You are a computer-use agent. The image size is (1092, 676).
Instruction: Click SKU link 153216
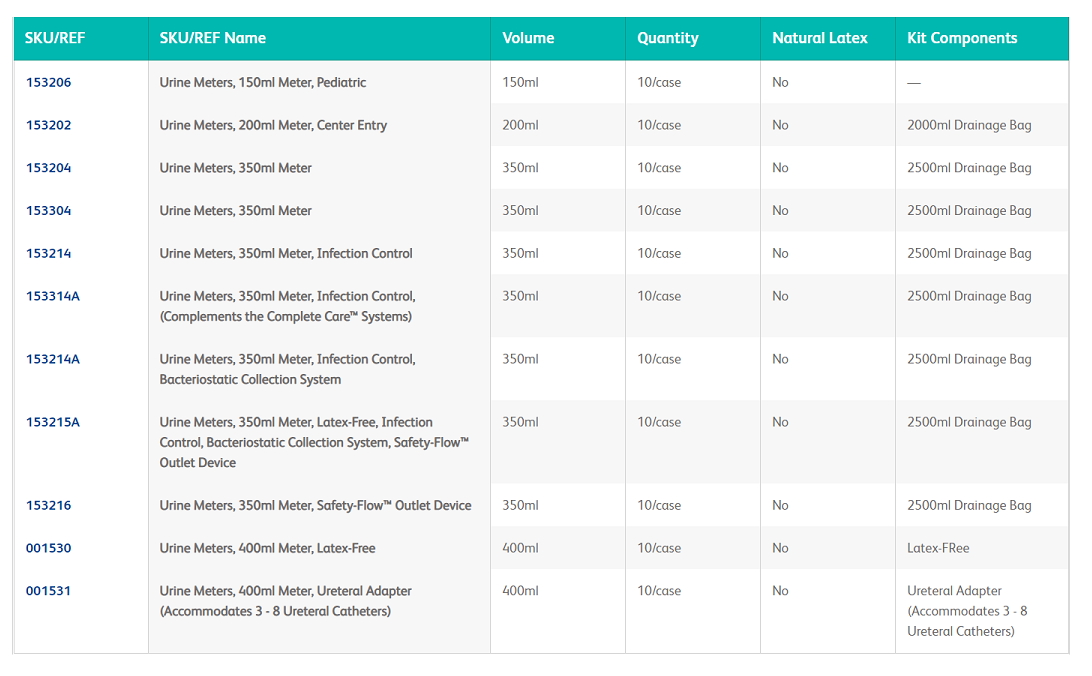coord(48,506)
